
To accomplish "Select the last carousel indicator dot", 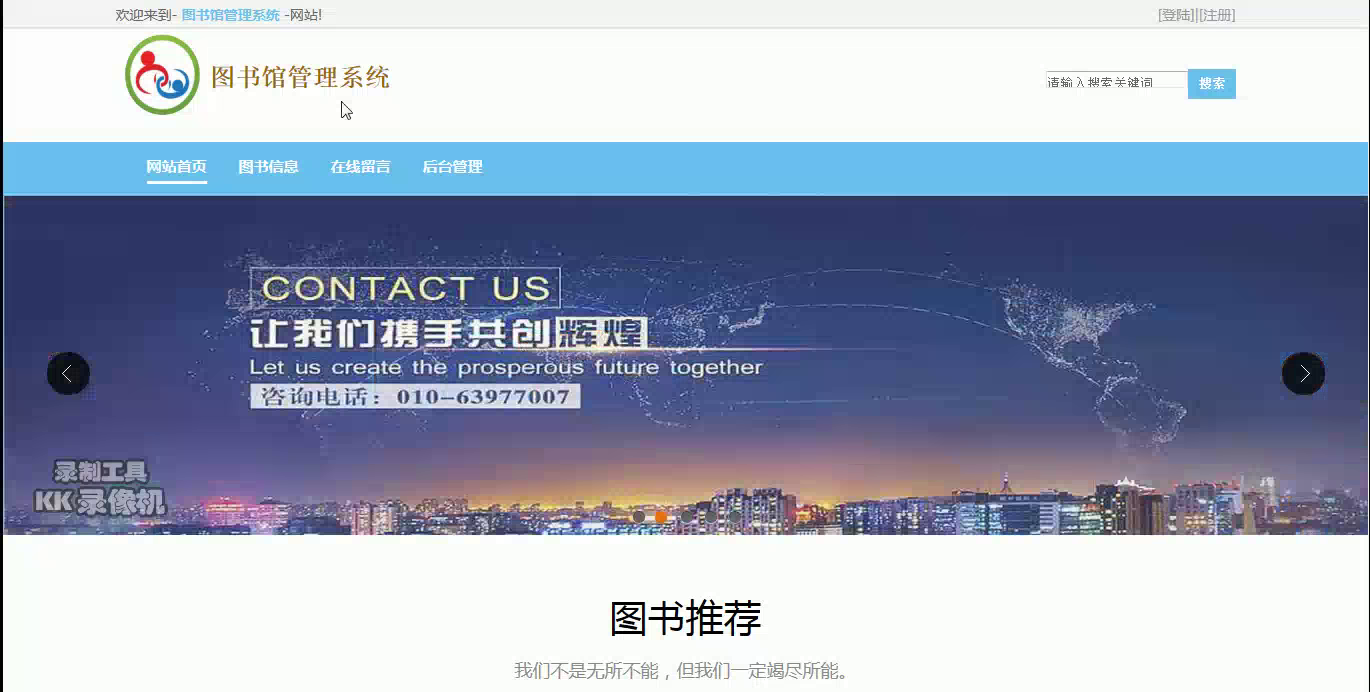I will (735, 517).
